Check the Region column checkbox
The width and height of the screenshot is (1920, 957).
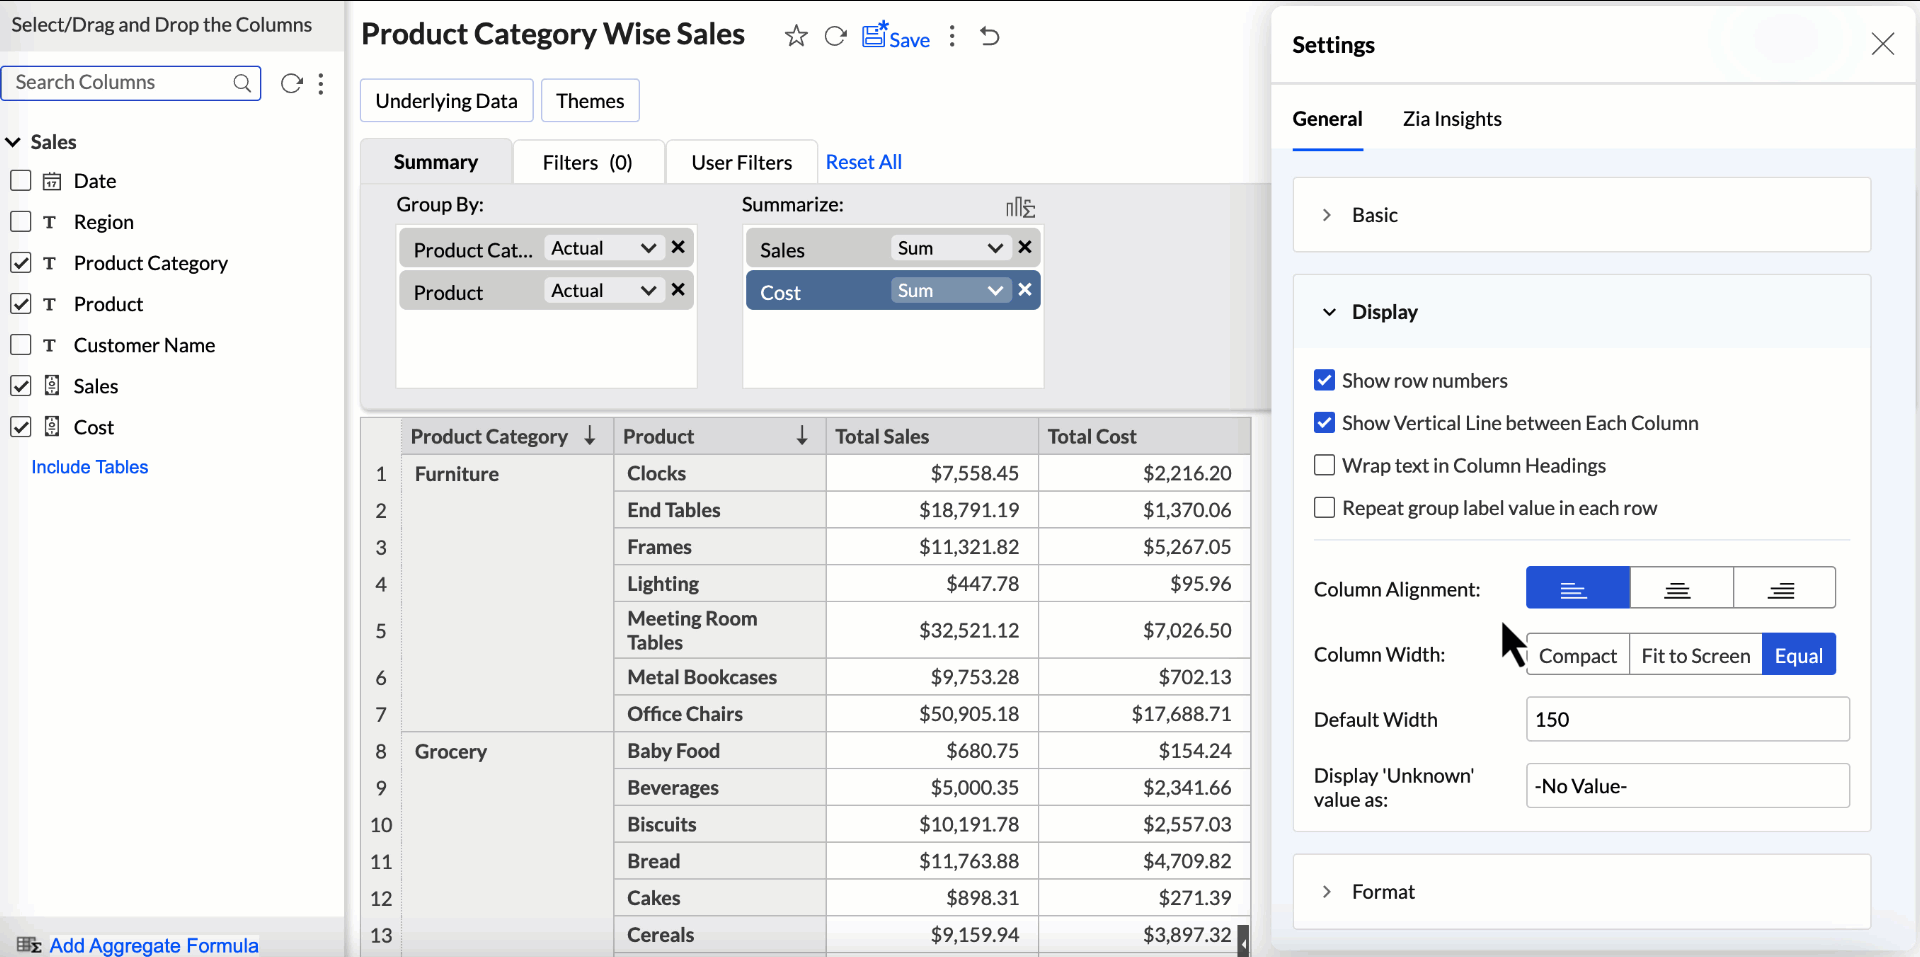click(x=21, y=221)
